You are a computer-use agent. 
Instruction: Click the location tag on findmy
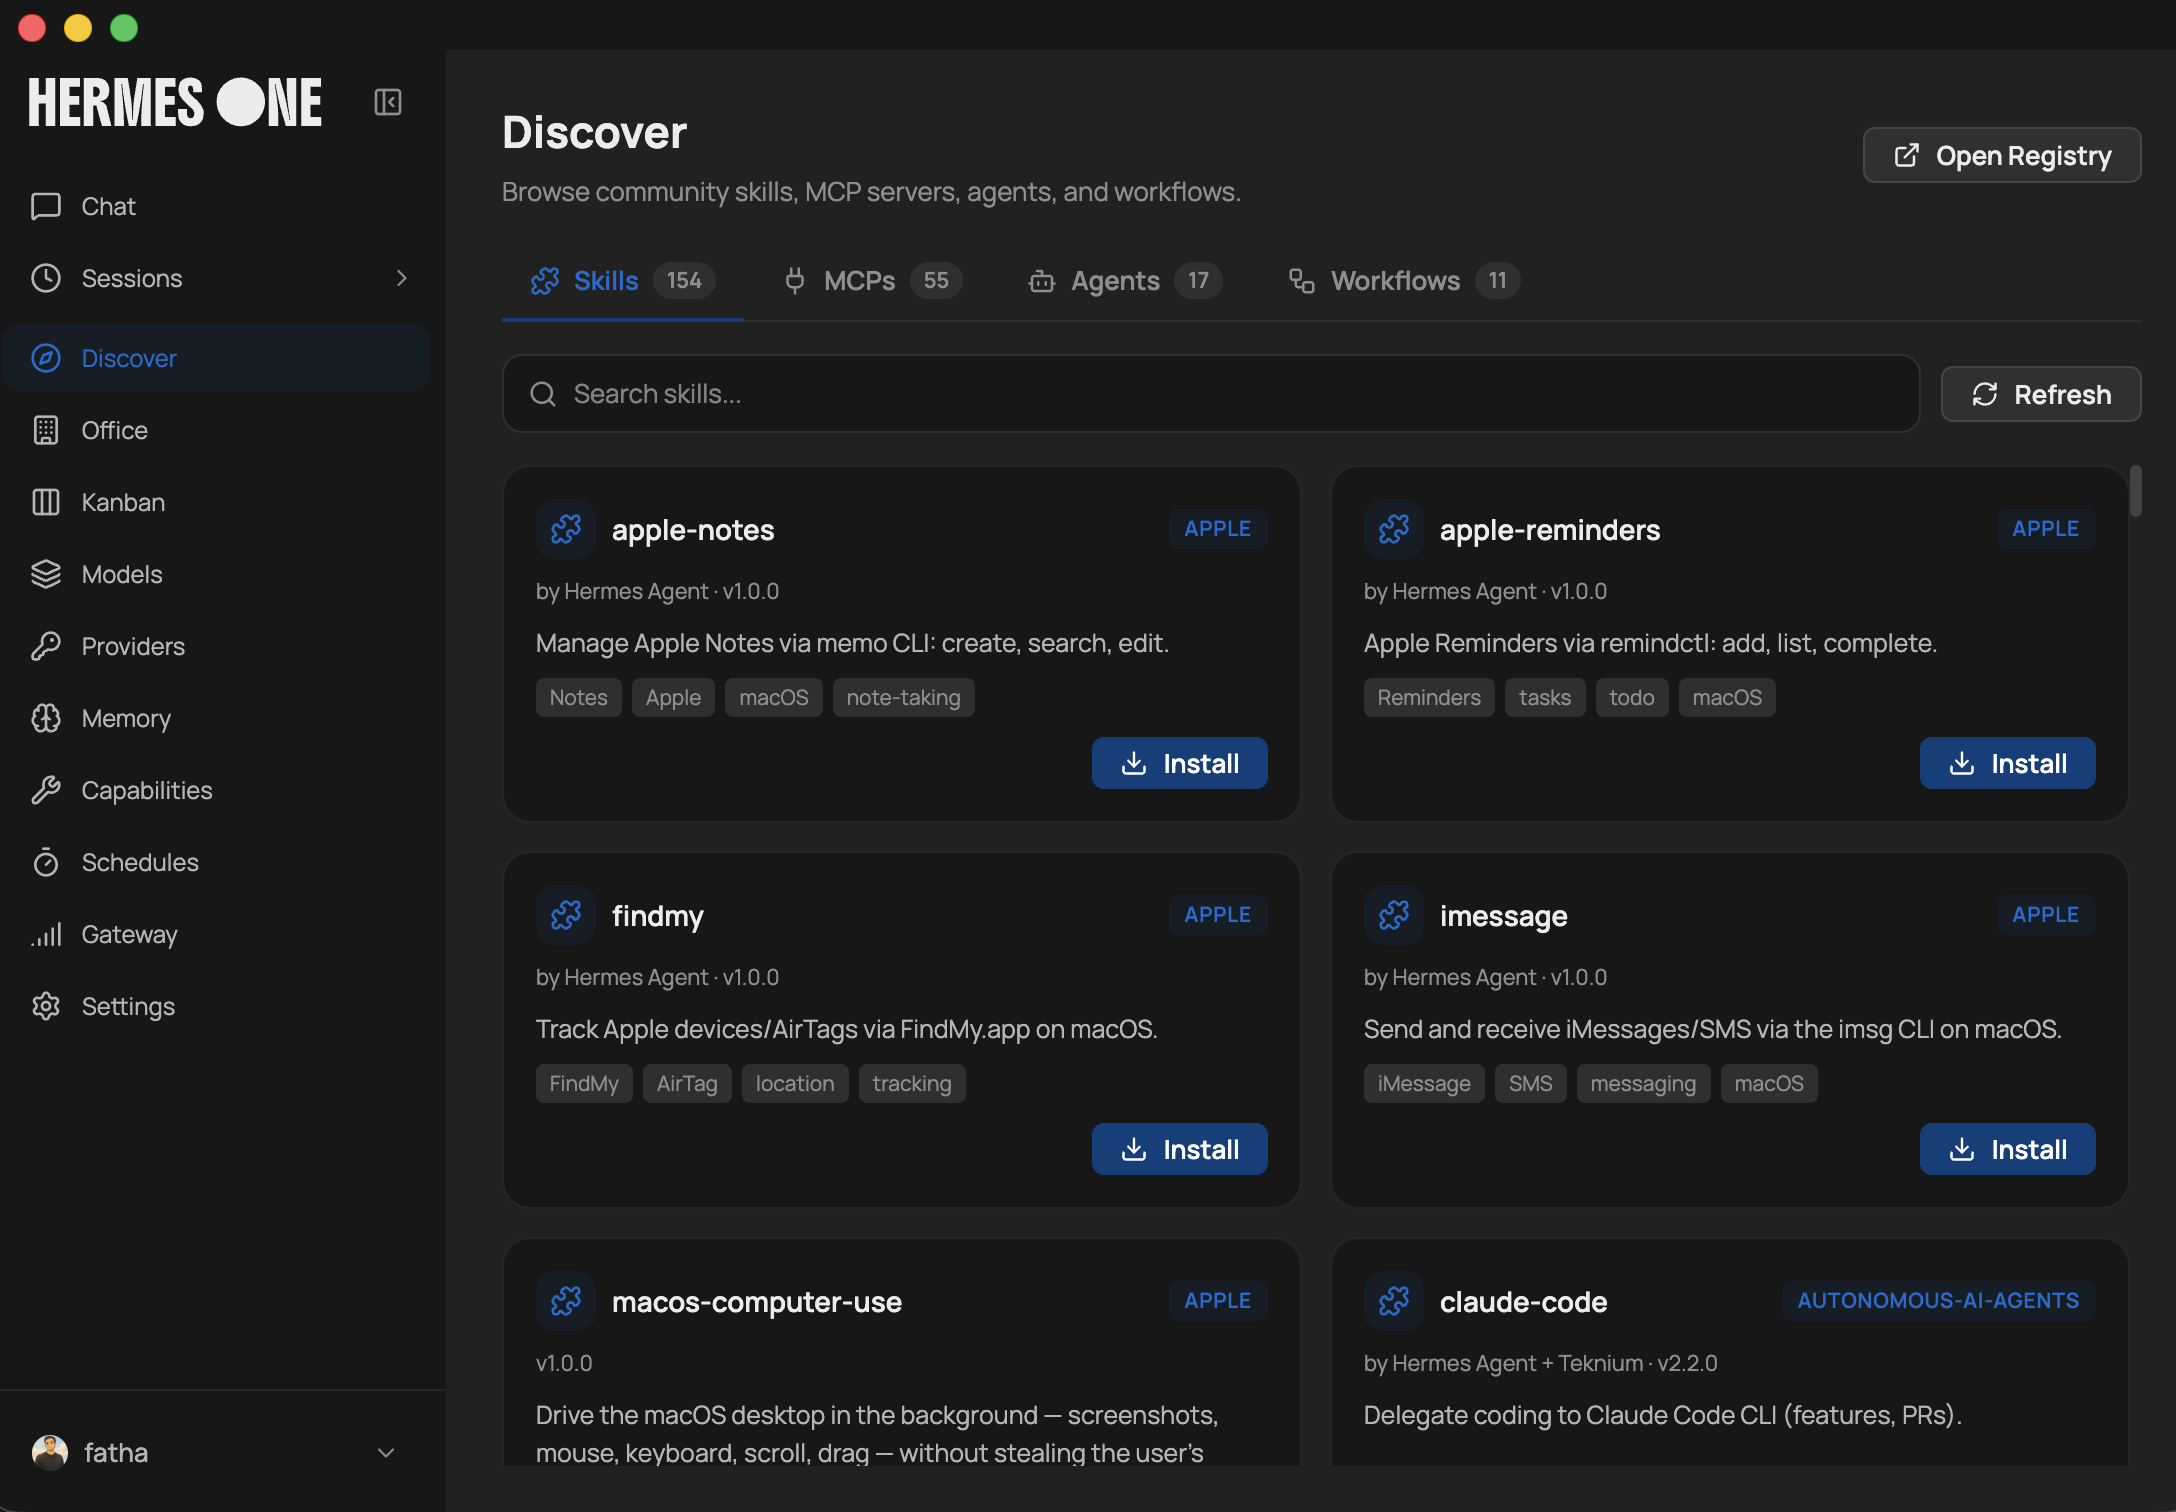pos(795,1084)
